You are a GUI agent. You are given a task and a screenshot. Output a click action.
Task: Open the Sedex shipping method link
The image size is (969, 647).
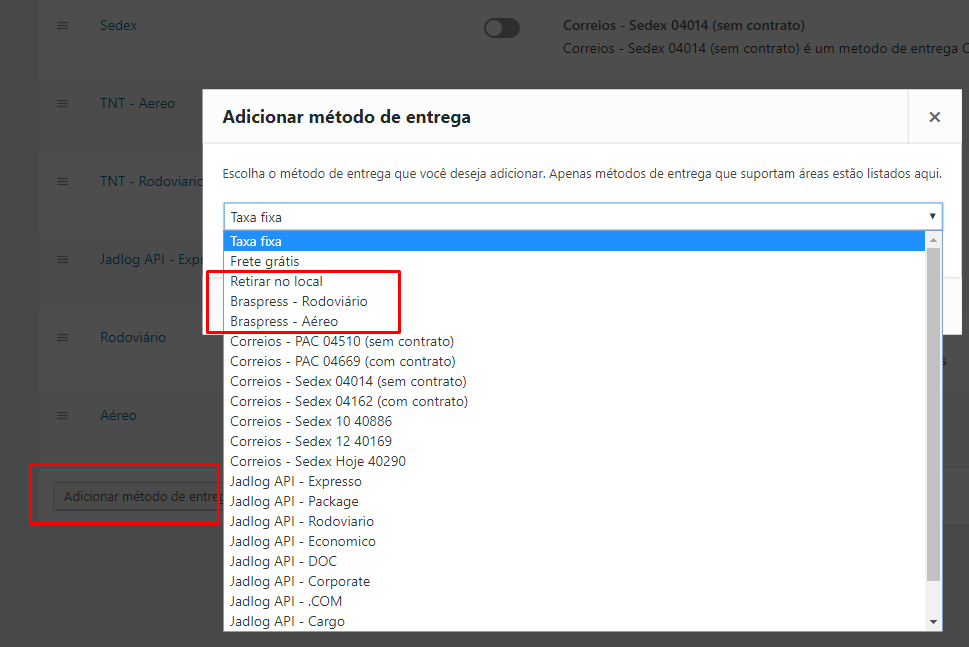pos(119,25)
